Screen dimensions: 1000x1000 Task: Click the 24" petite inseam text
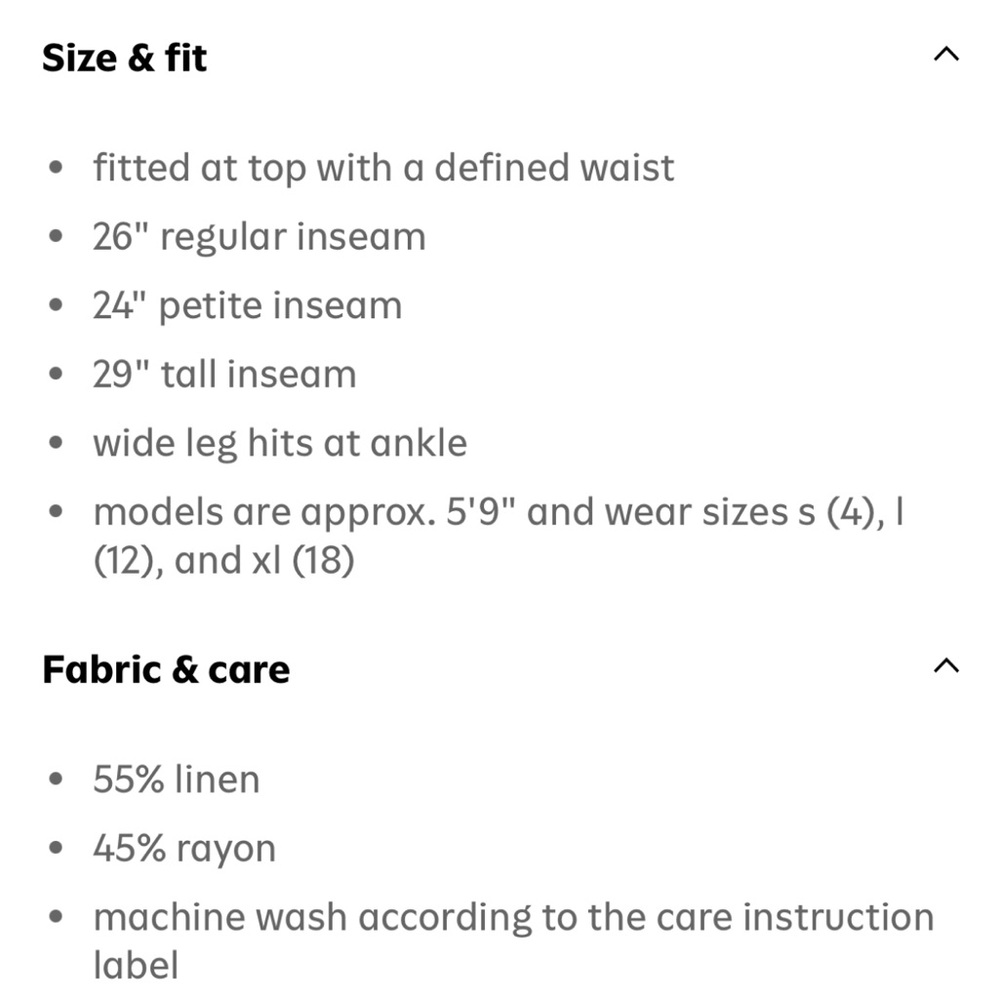pyautogui.click(x=247, y=305)
